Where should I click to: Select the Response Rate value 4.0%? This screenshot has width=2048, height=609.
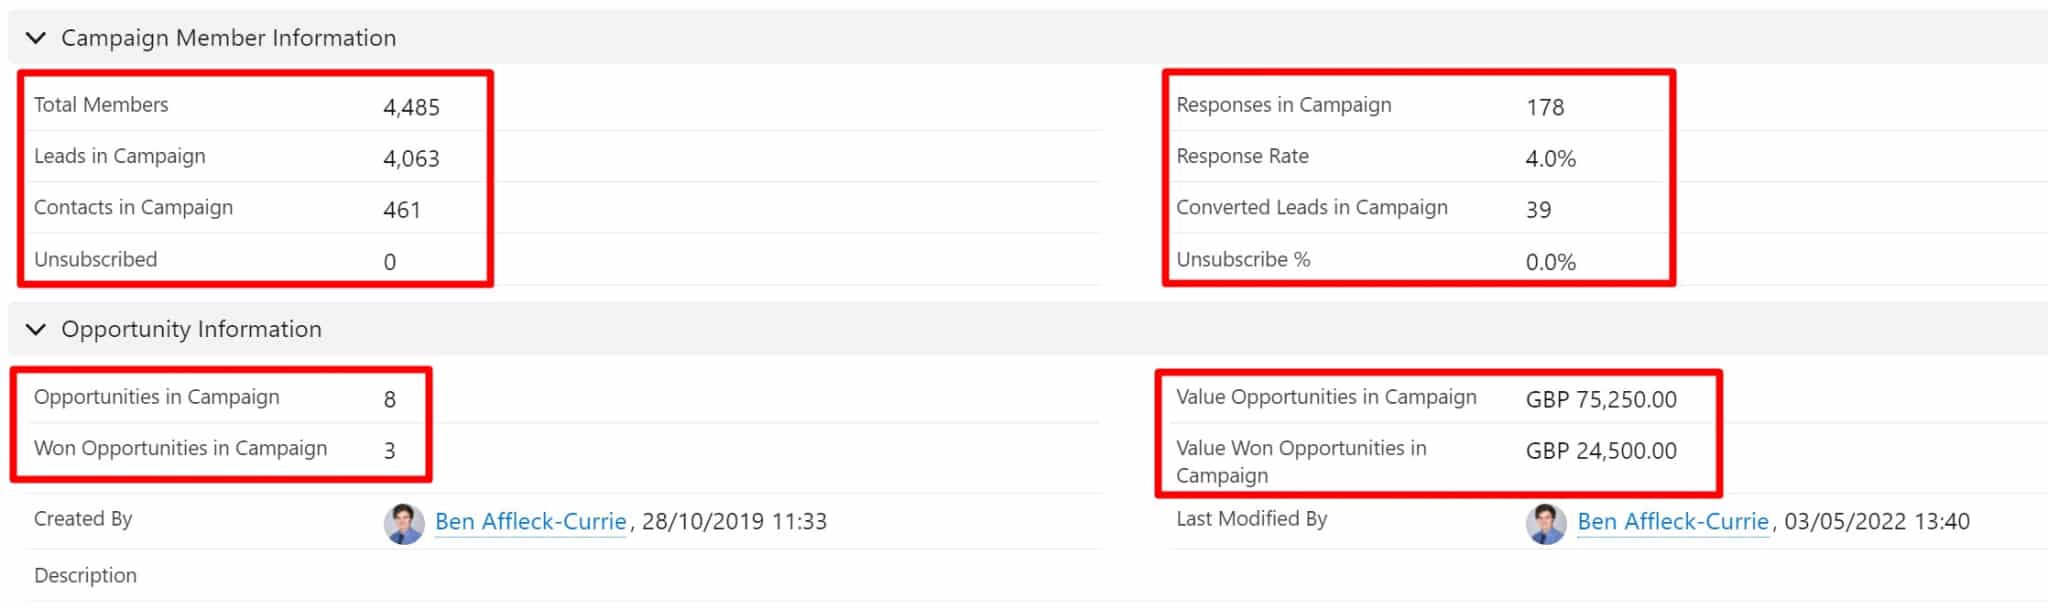point(1548,159)
